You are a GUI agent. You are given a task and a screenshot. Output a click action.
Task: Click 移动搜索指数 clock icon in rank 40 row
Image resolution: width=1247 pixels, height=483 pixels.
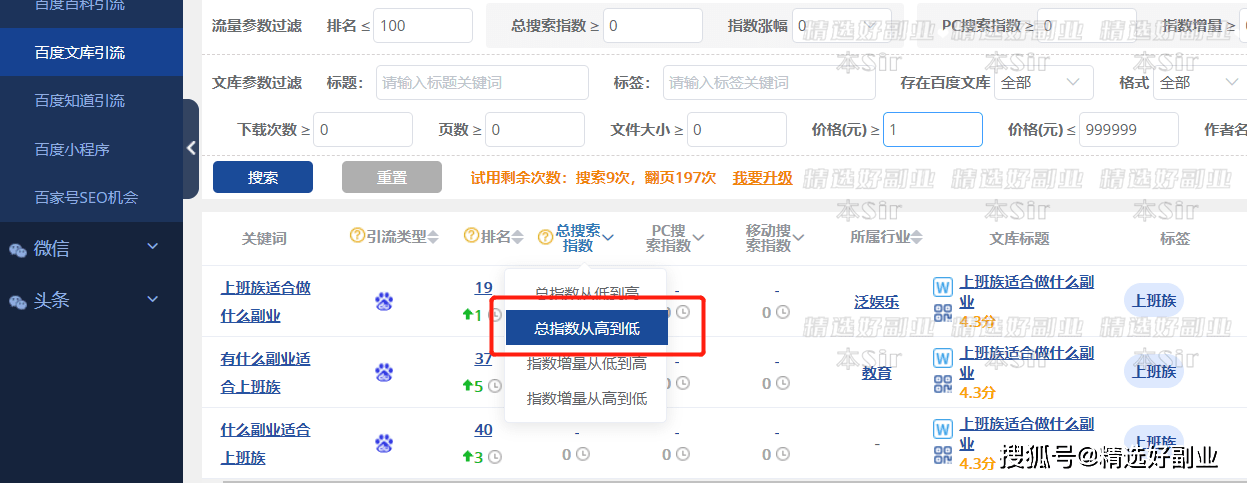pos(783,454)
